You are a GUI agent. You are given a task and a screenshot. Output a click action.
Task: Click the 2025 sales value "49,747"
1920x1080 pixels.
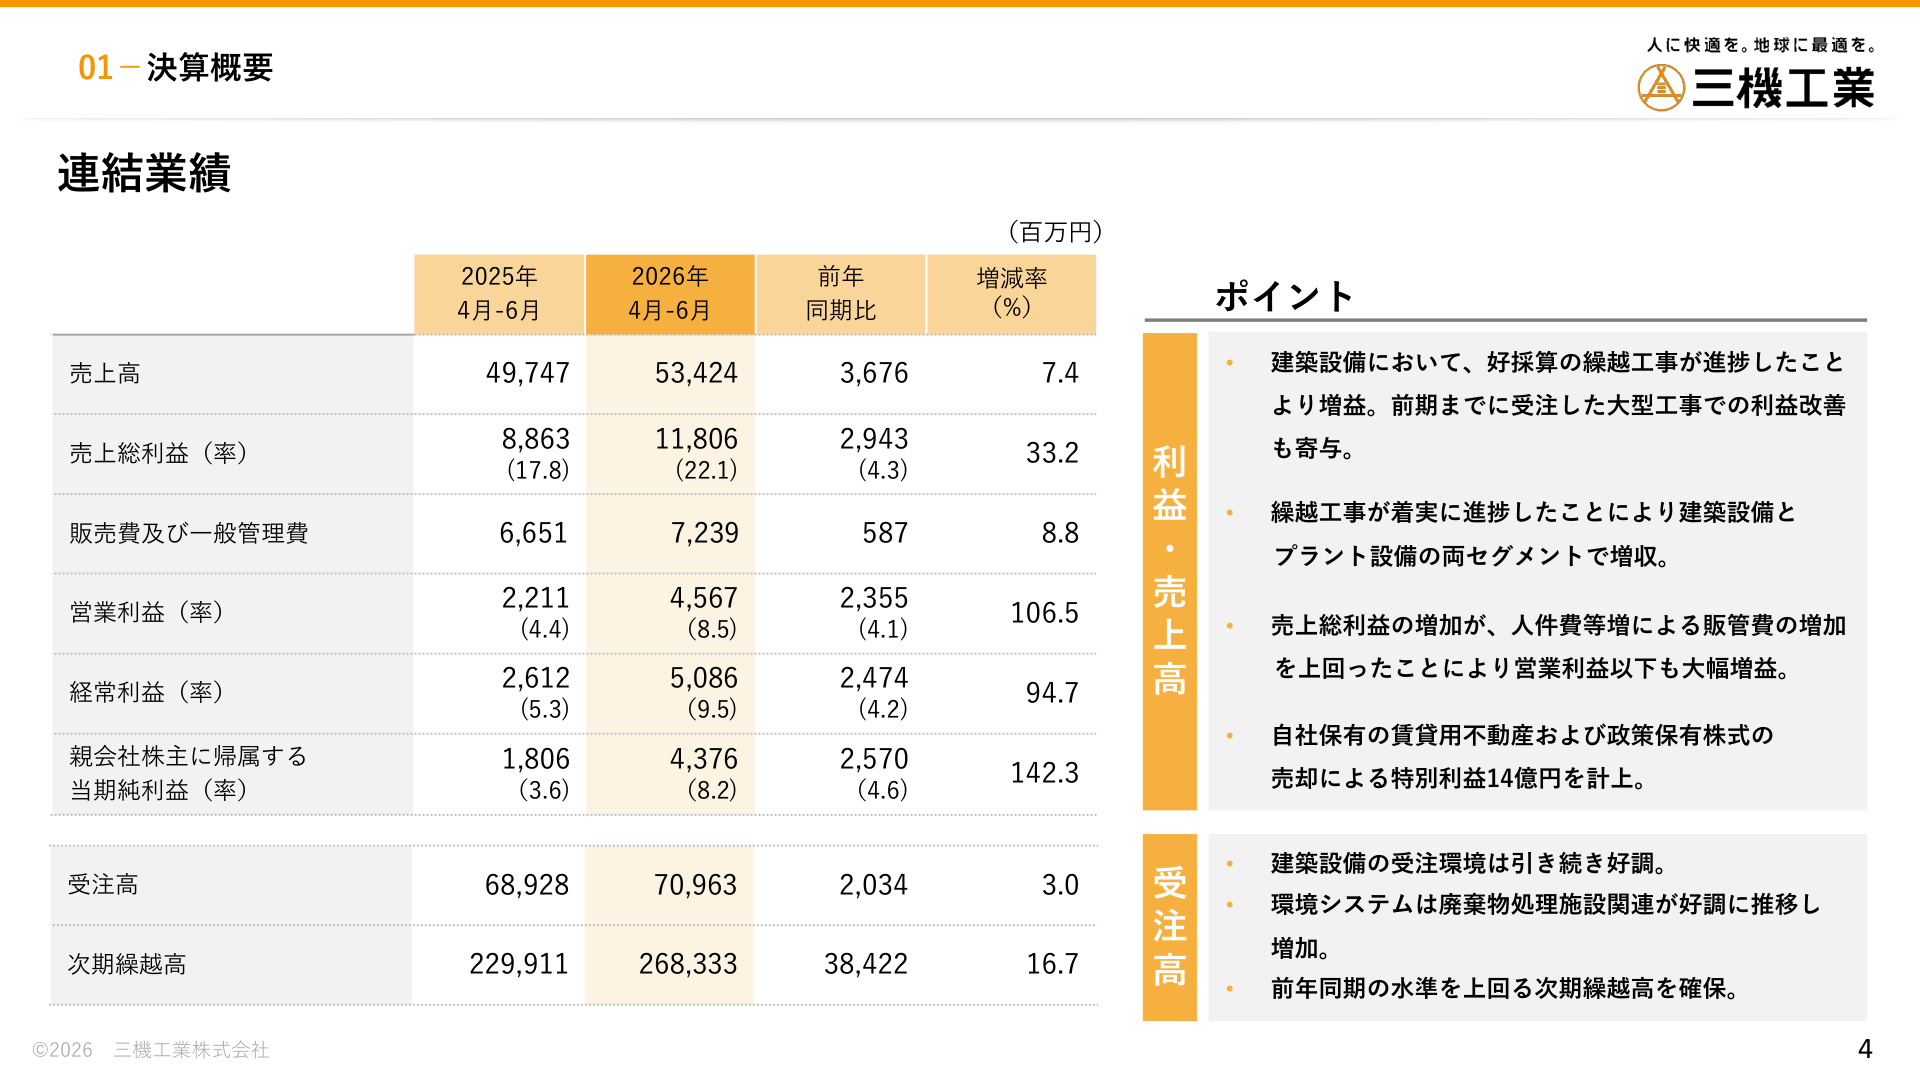click(527, 373)
